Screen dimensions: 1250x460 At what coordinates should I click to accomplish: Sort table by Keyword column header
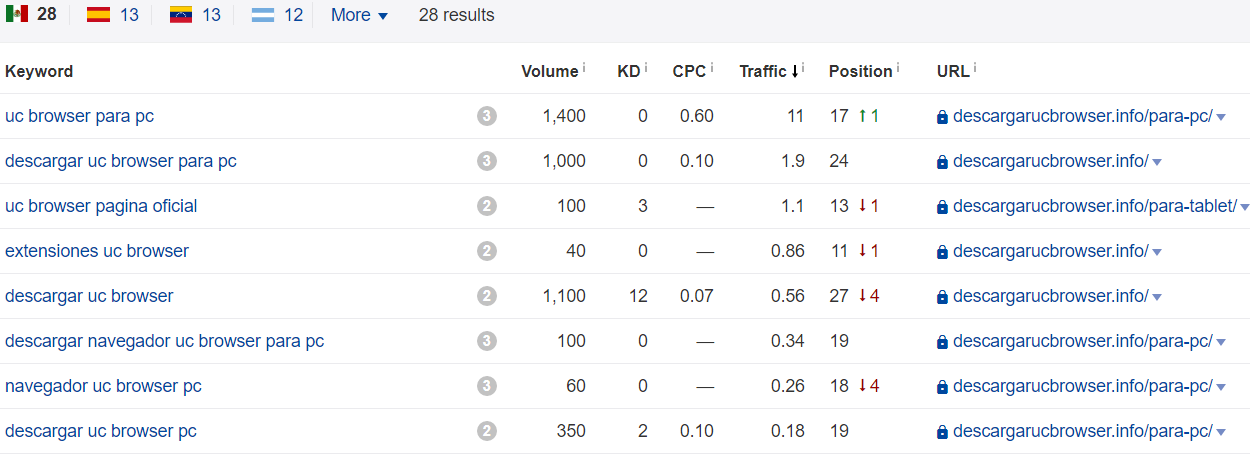39,71
